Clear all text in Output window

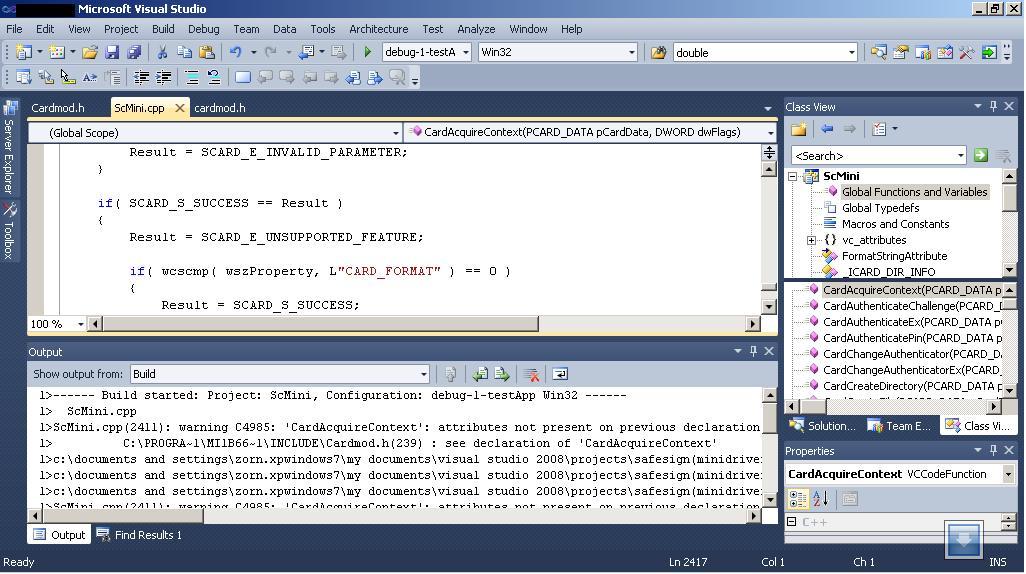[531, 374]
